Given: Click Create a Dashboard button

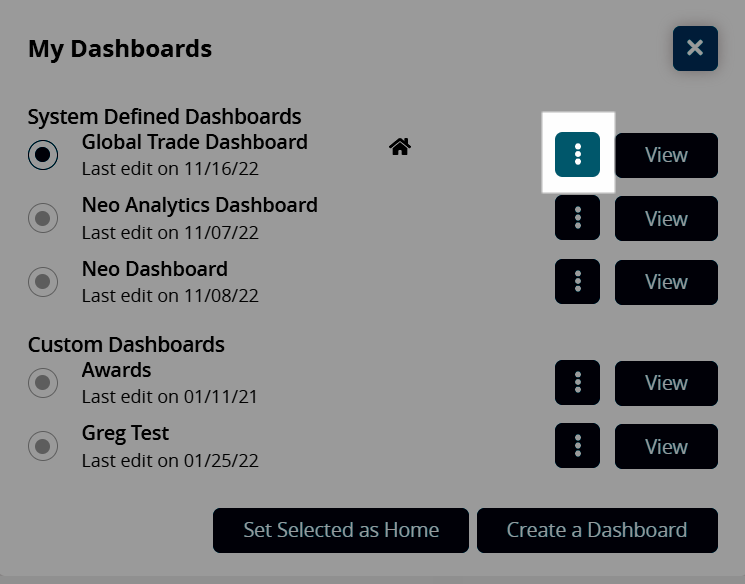Looking at the screenshot, I should (597, 530).
